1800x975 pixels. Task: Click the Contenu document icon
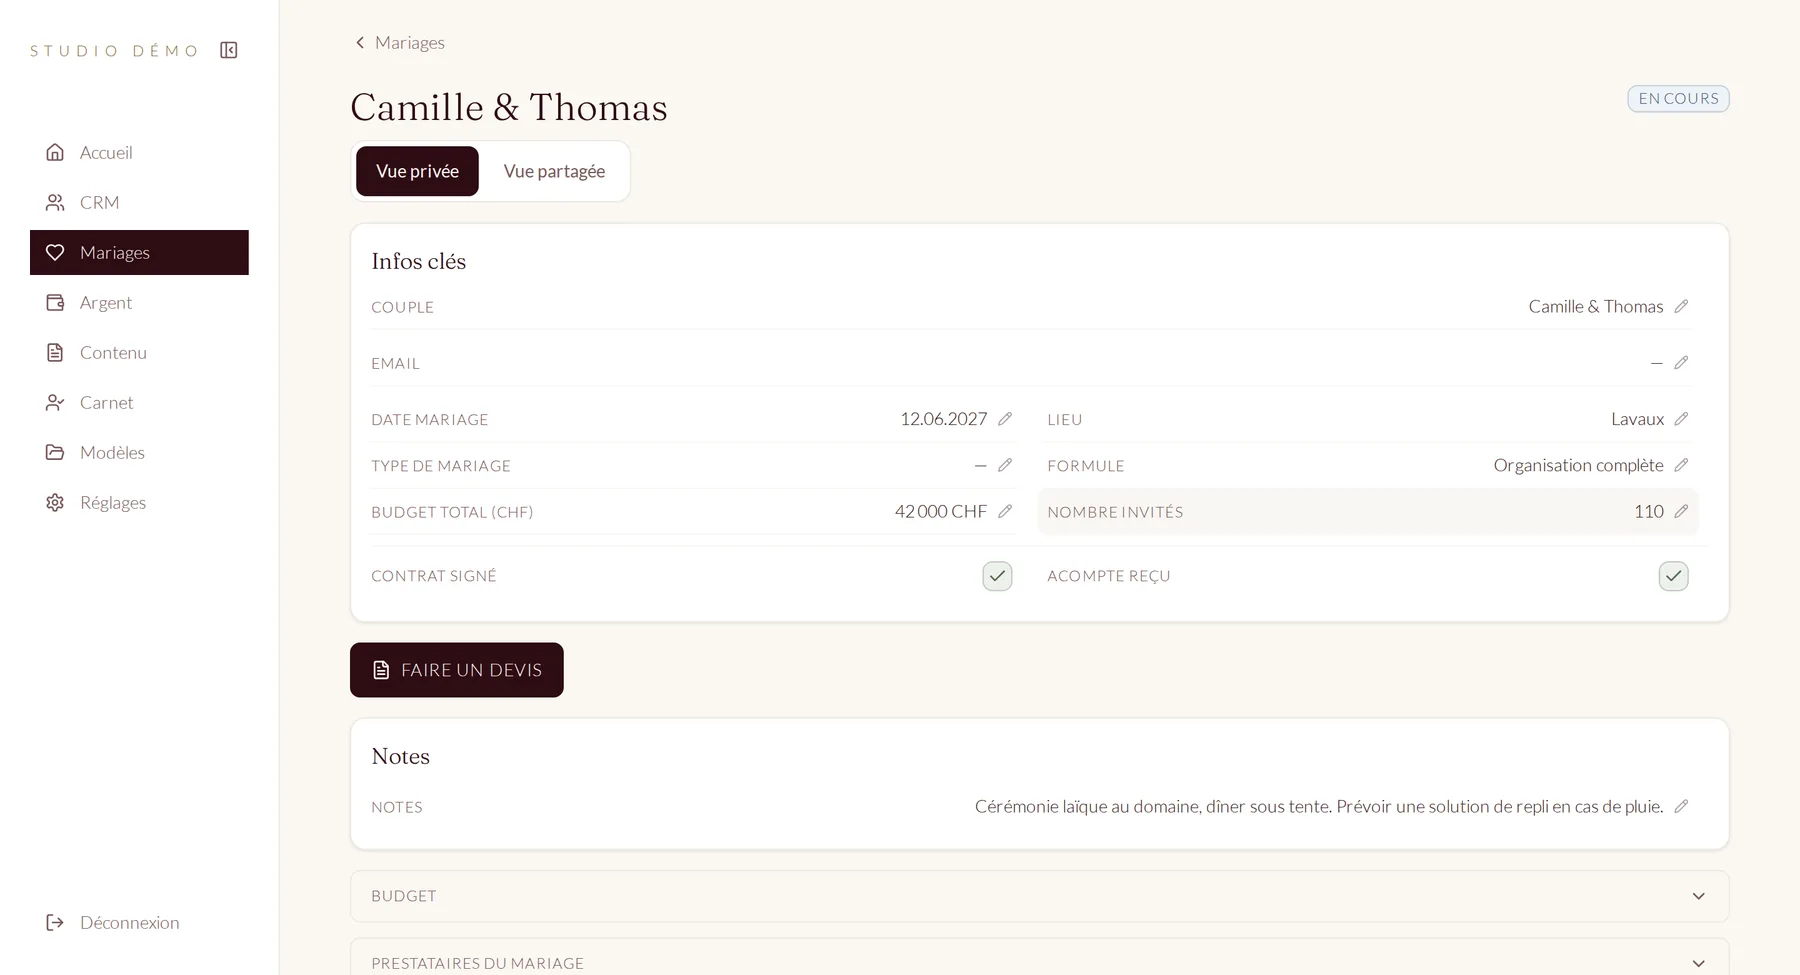click(55, 352)
